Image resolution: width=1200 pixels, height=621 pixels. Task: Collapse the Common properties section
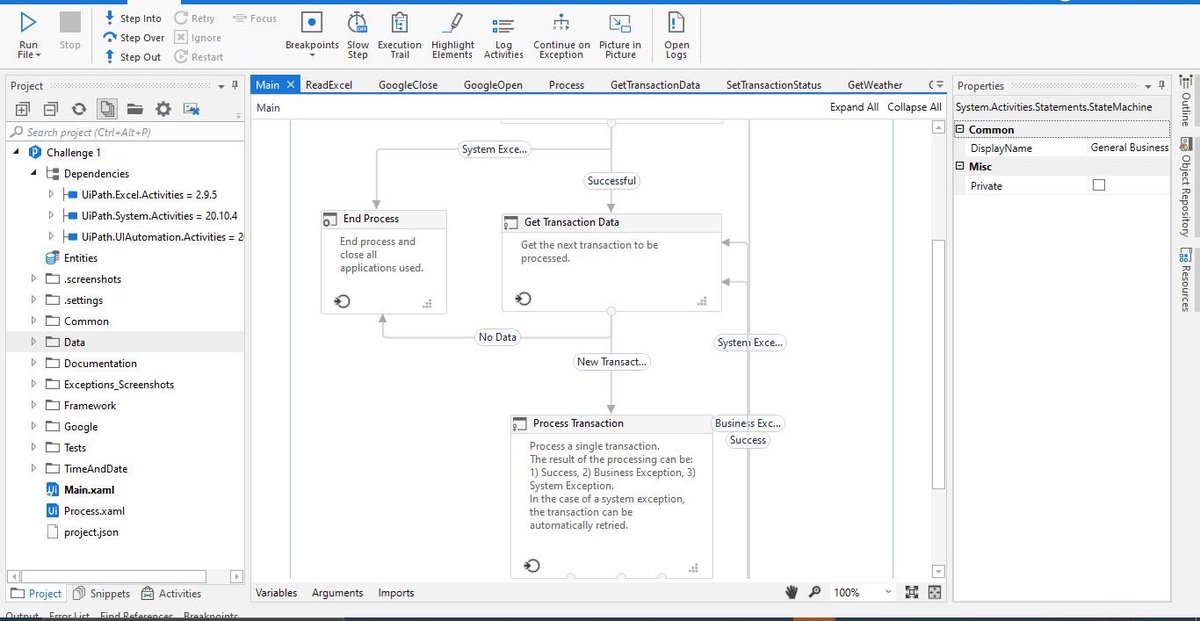[961, 129]
